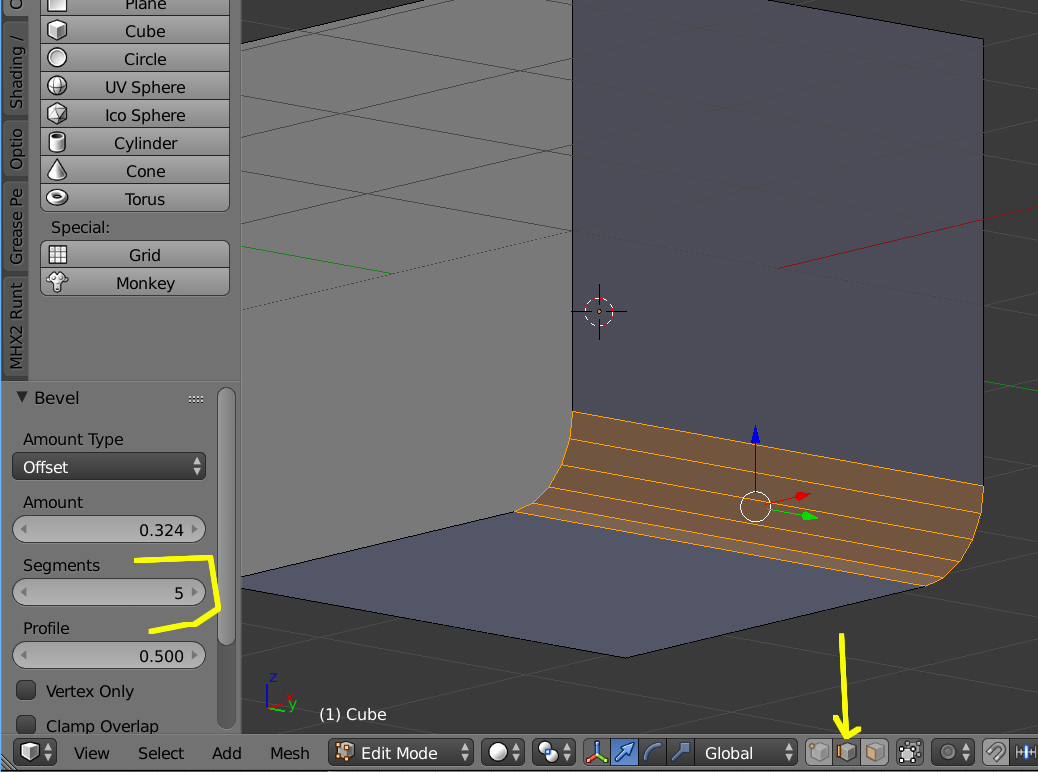Toggle limit selection to visible
This screenshot has width=1038, height=772.
click(x=910, y=752)
